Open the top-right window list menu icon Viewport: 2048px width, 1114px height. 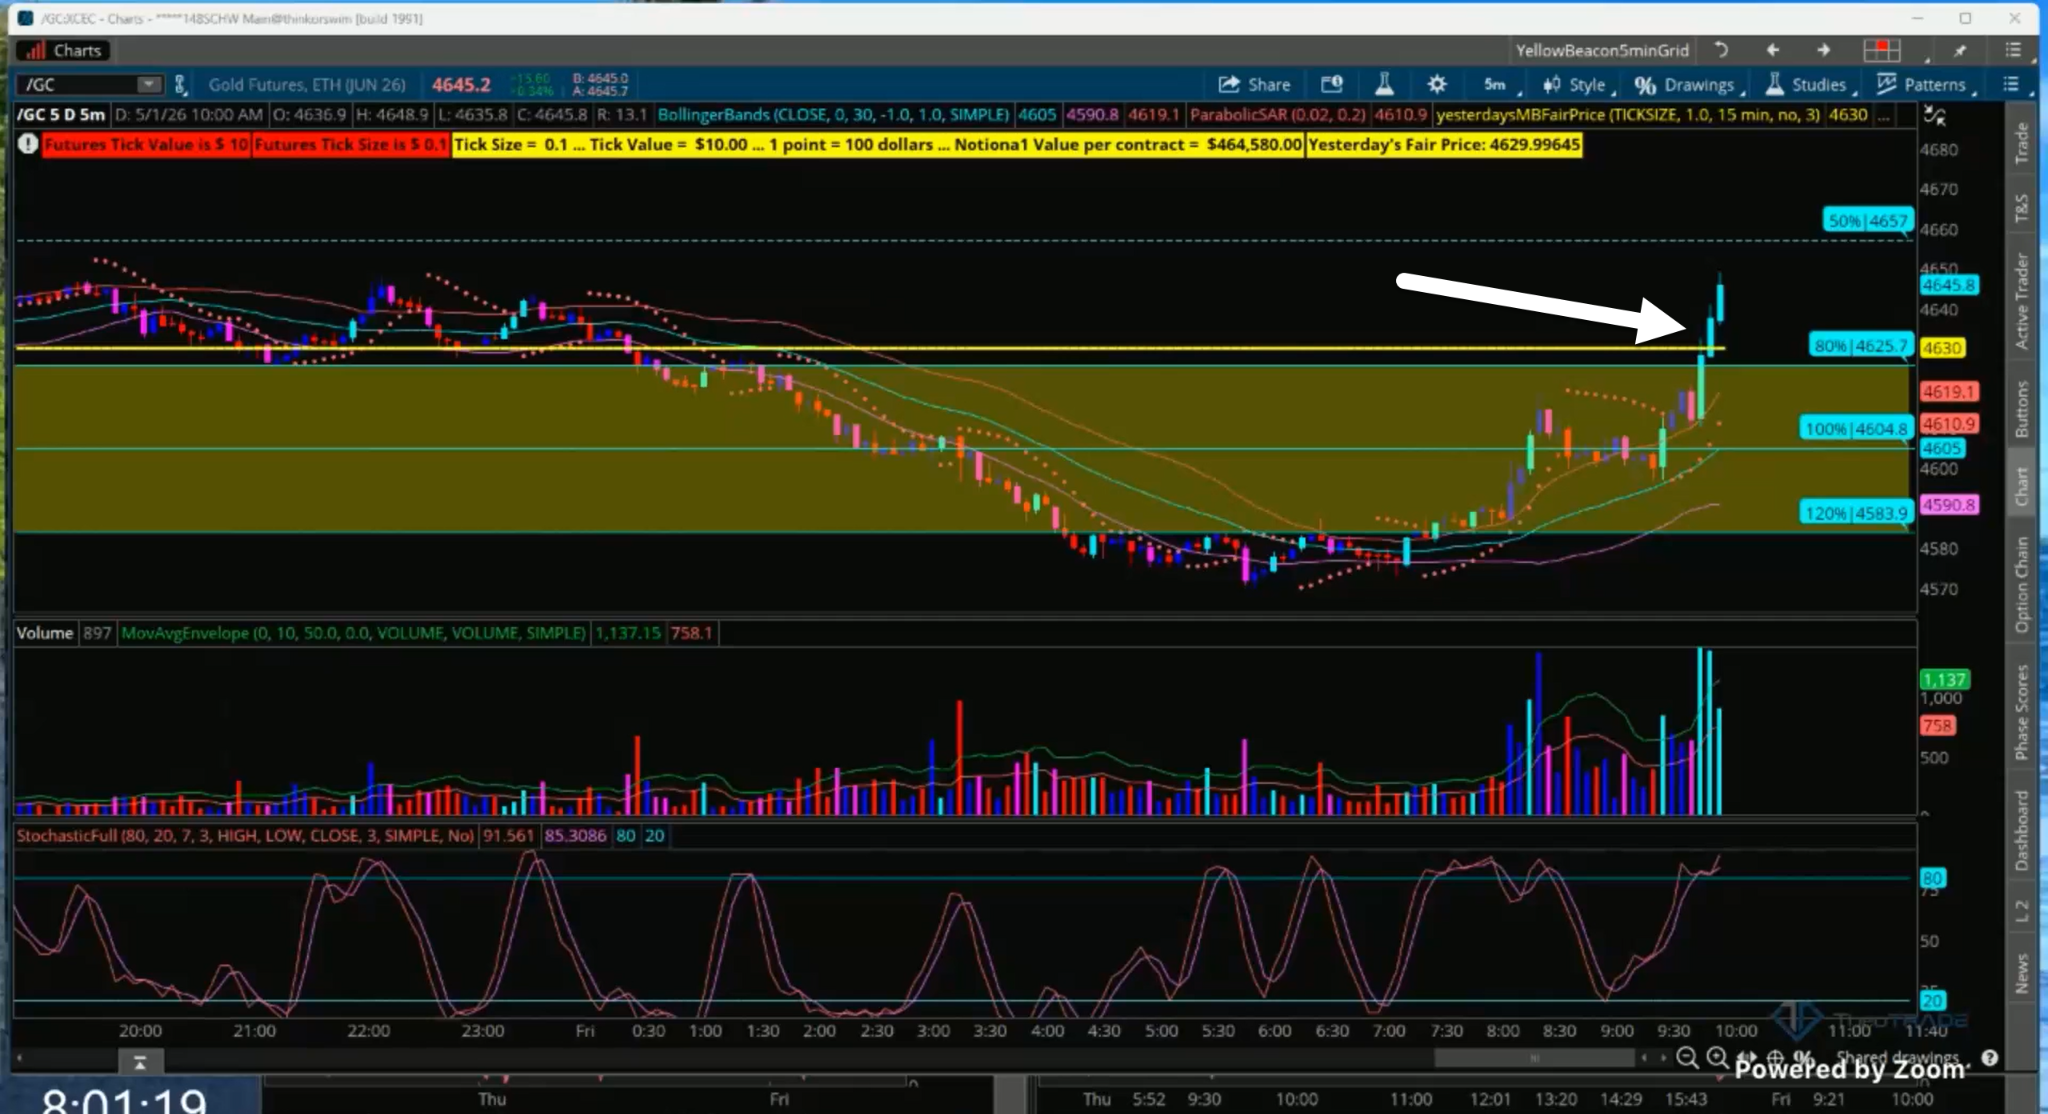2013,50
